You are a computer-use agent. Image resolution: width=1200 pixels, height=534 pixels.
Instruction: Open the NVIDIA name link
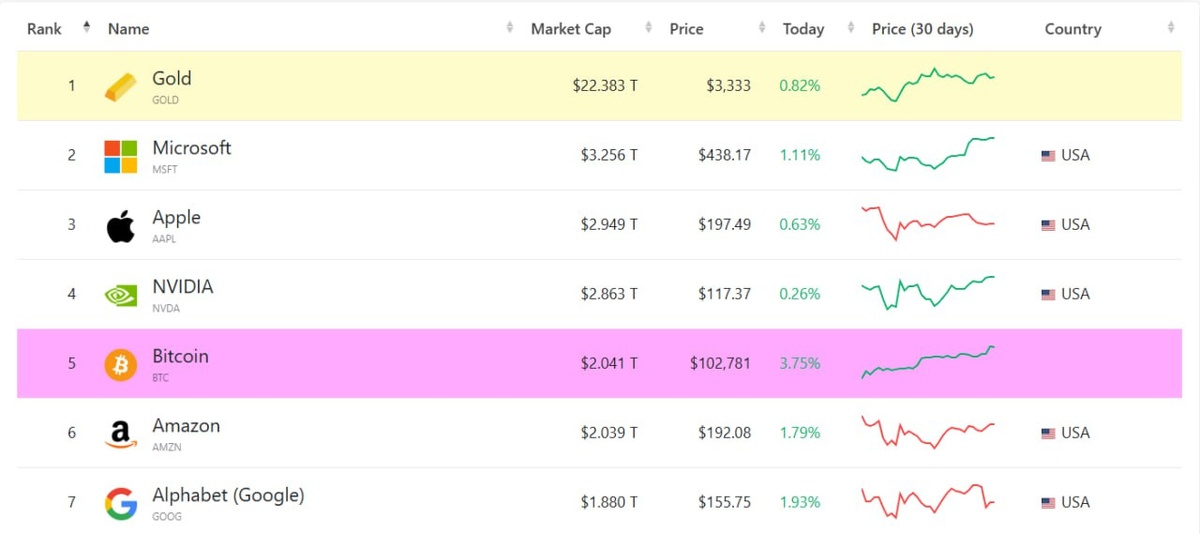[182, 287]
